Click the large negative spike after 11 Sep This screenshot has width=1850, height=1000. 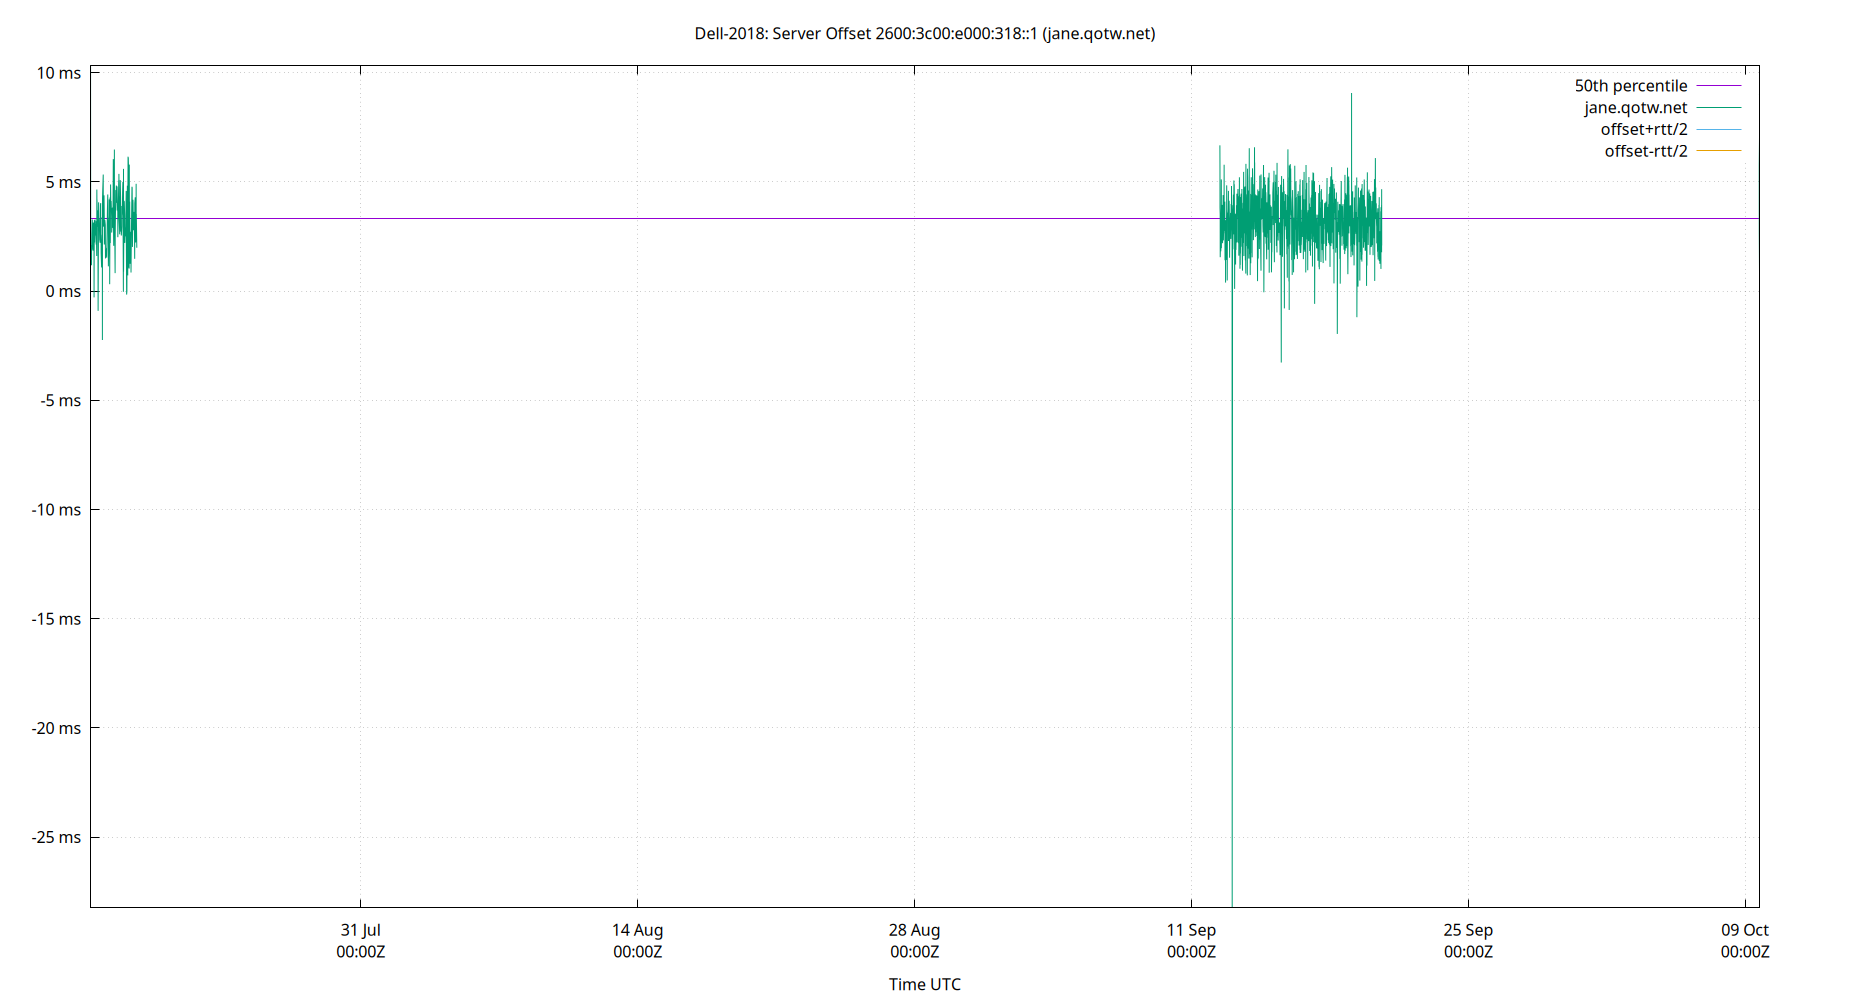[1232, 600]
